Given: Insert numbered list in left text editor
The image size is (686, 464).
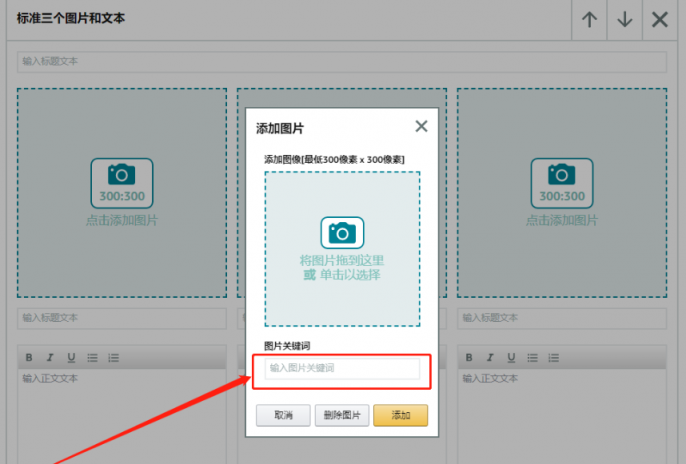Looking at the screenshot, I should [114, 358].
